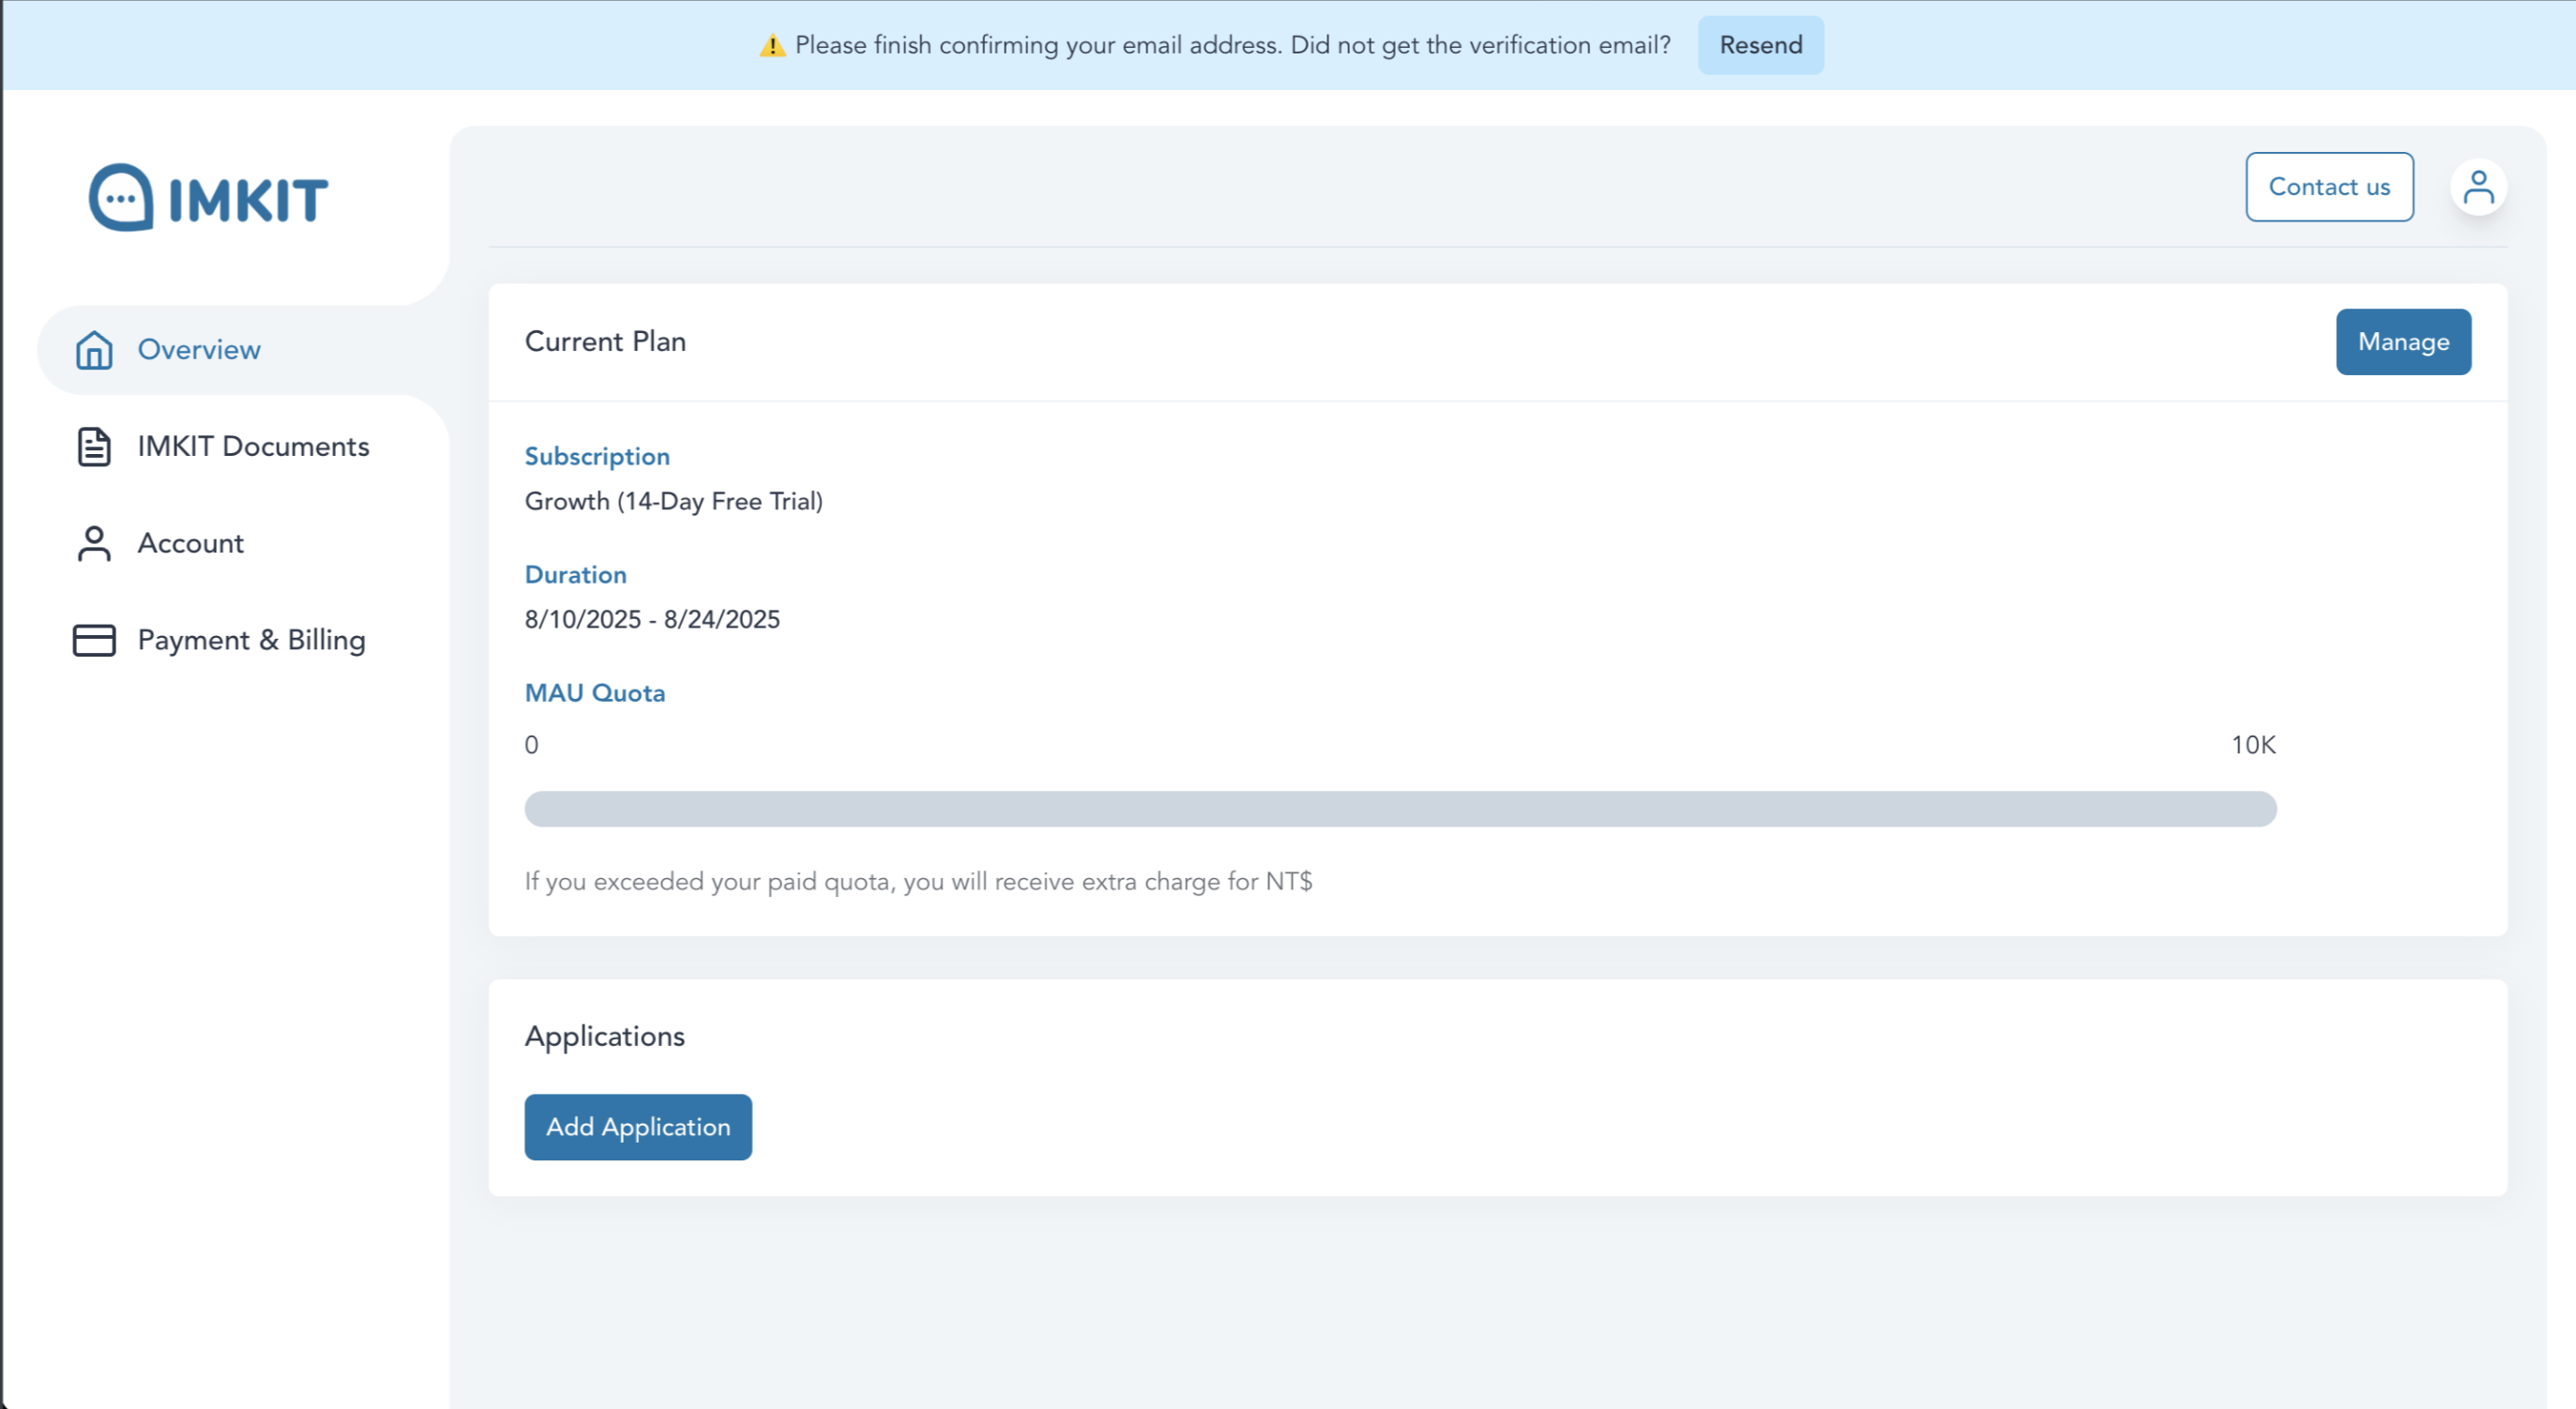This screenshot has height=1409, width=2576.
Task: Open the Account section
Action: coord(190,544)
